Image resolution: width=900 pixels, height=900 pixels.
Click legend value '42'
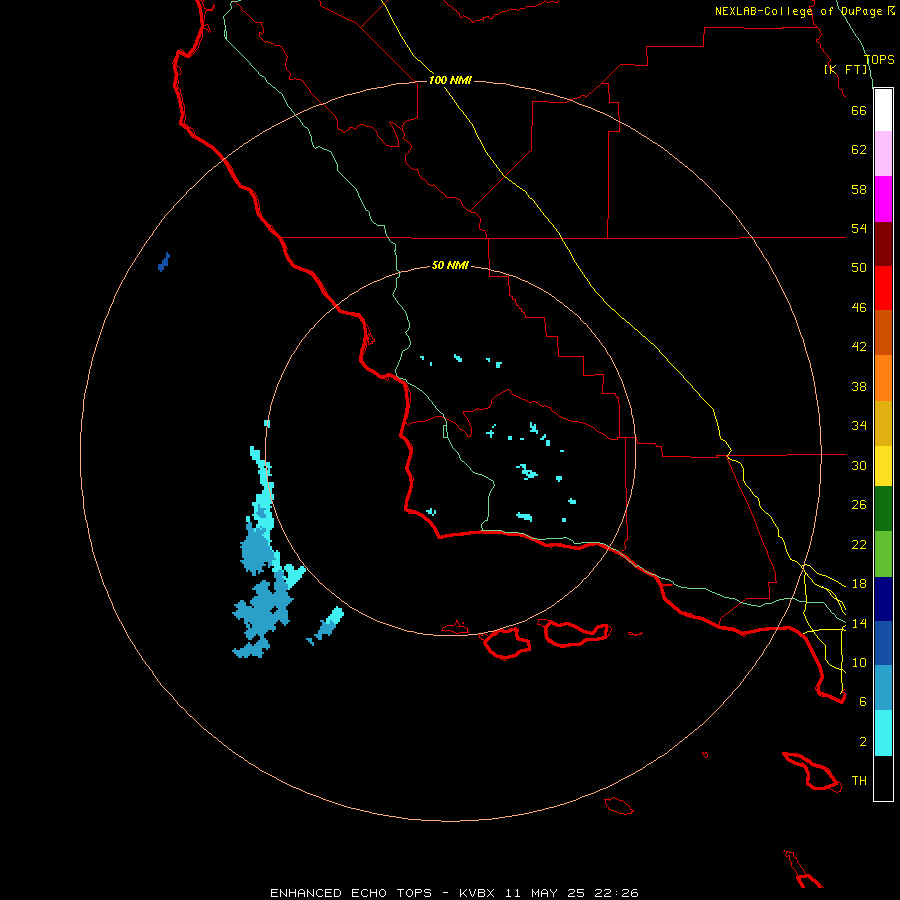click(859, 347)
